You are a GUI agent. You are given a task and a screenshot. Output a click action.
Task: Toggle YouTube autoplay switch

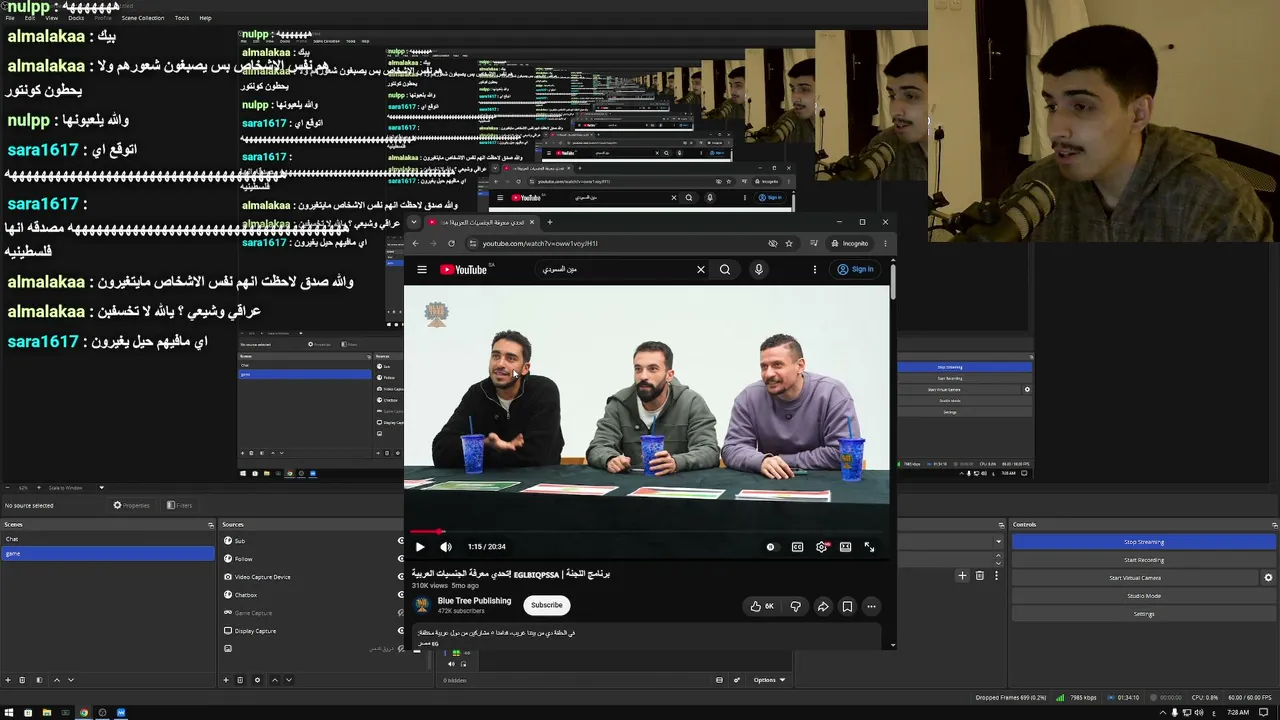(x=770, y=547)
